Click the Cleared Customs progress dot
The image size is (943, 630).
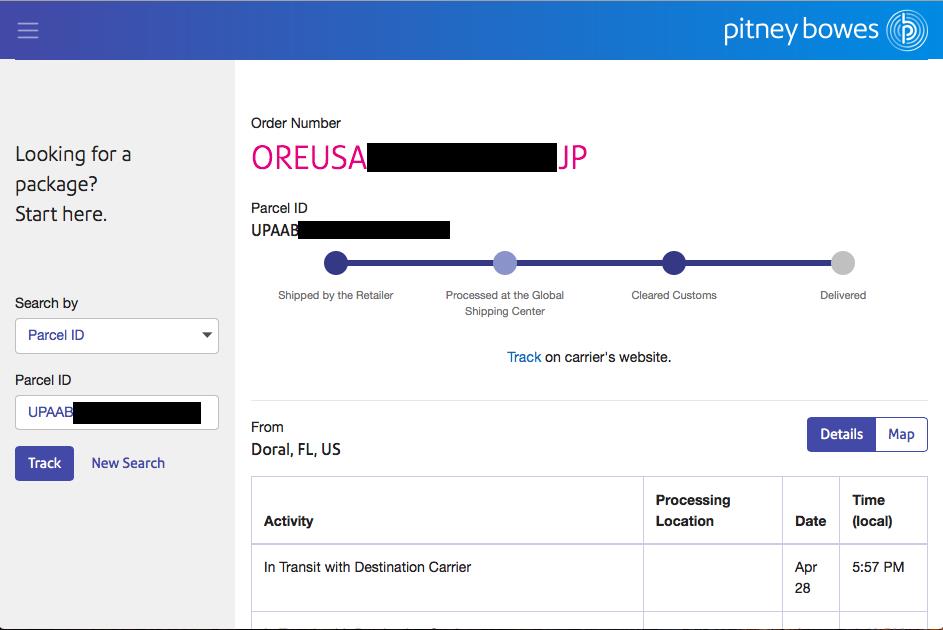point(674,263)
